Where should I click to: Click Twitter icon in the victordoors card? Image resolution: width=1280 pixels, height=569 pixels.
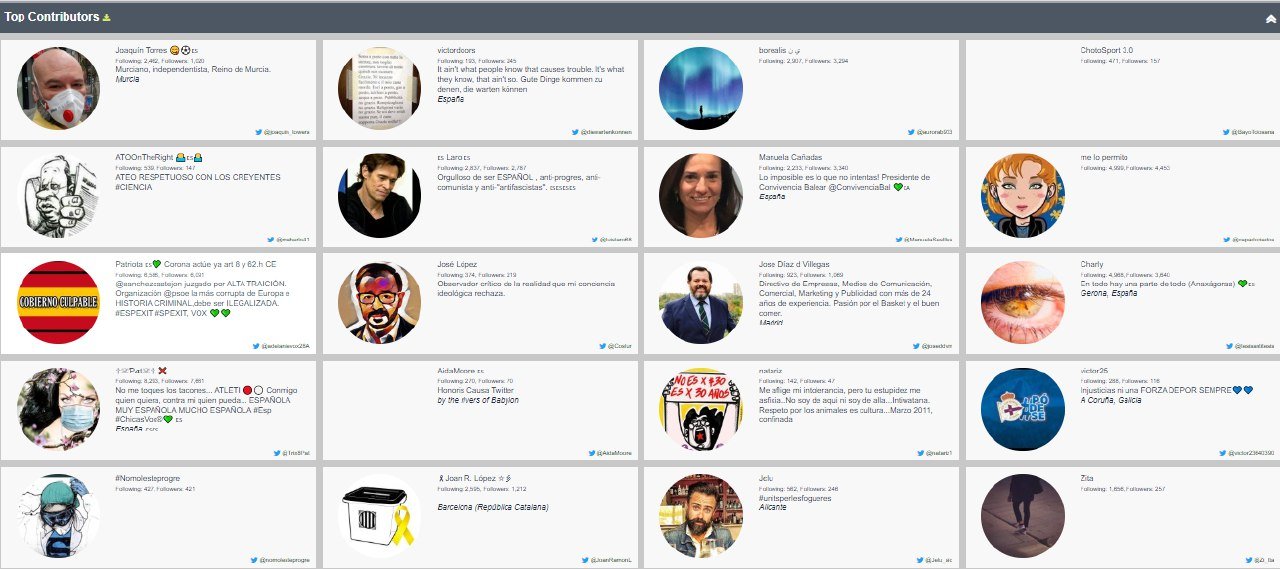click(x=575, y=132)
